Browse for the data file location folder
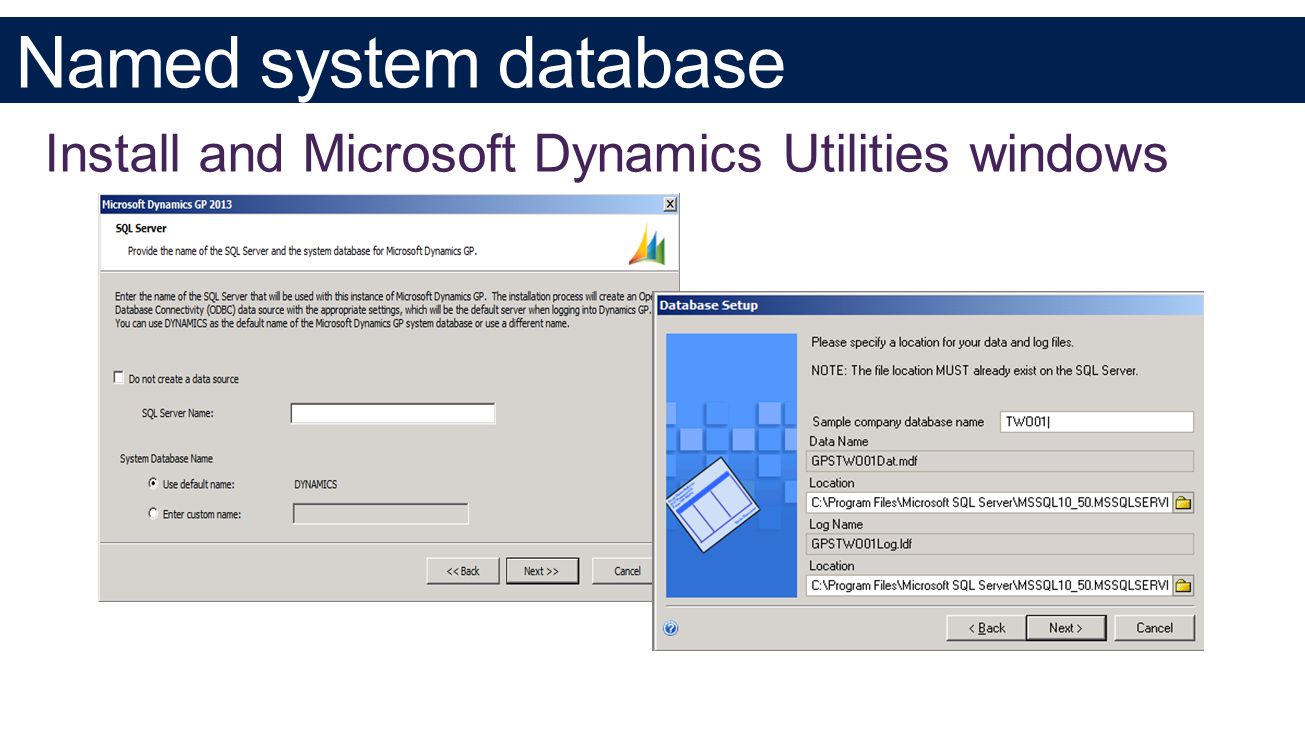This screenshot has width=1305, height=734. click(x=1183, y=503)
